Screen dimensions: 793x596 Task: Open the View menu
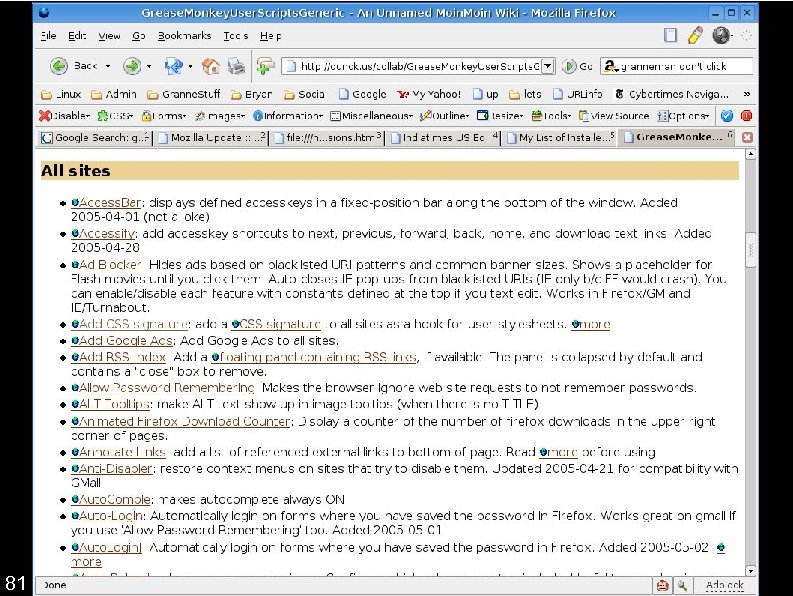click(x=109, y=35)
